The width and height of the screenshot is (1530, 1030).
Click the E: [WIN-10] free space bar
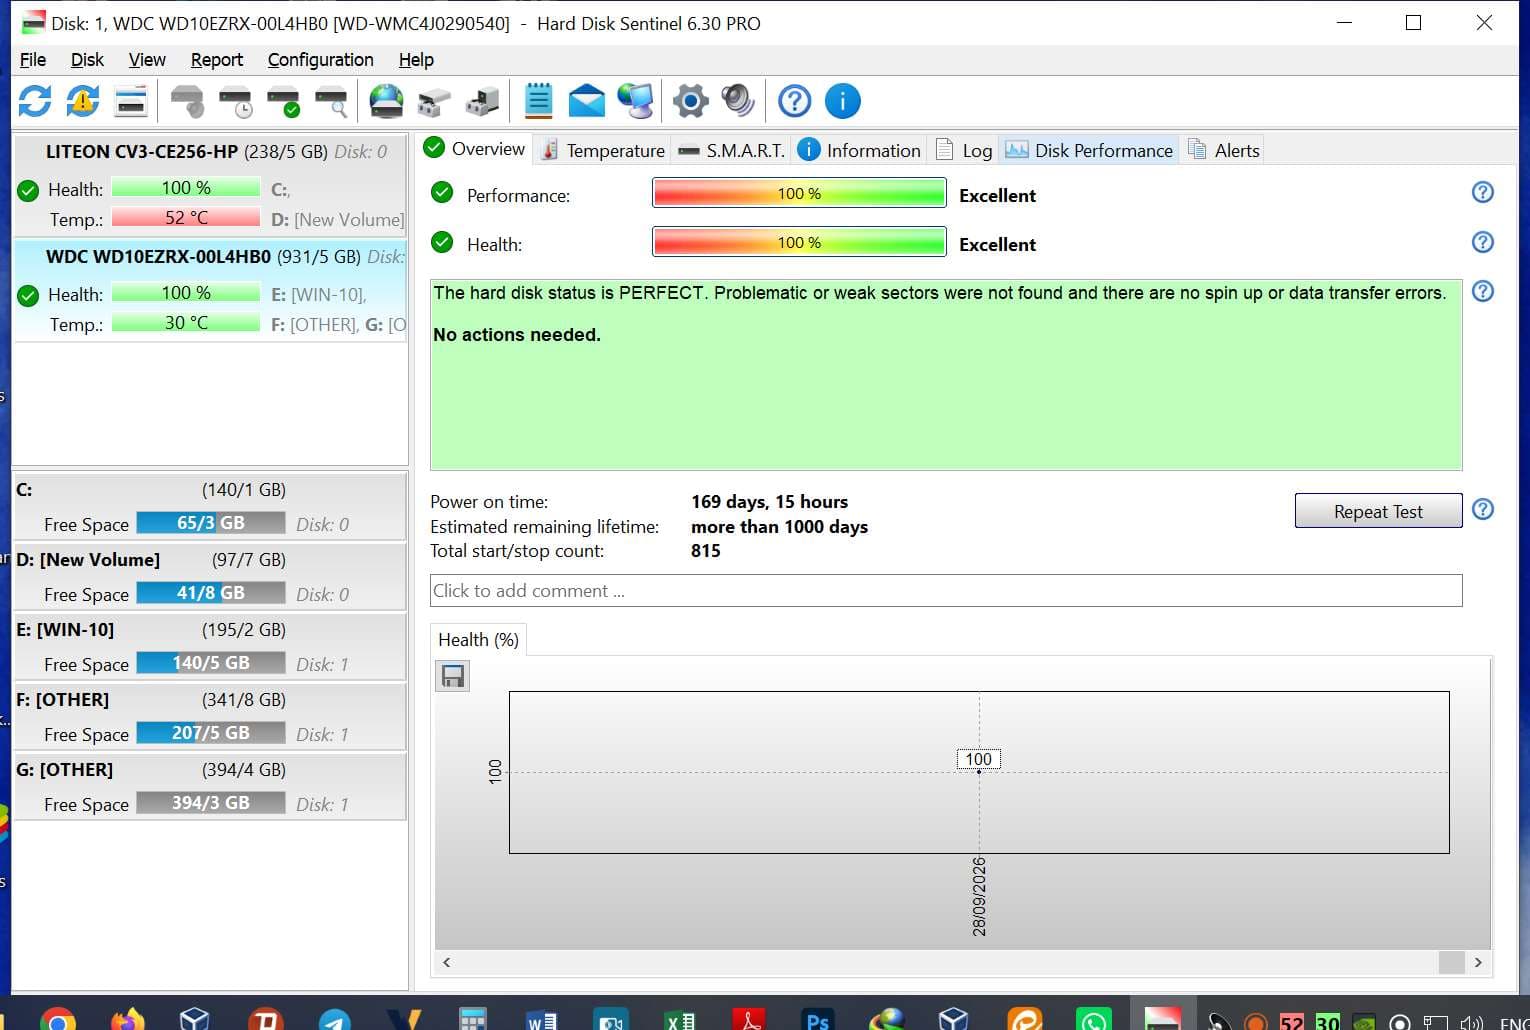(211, 663)
